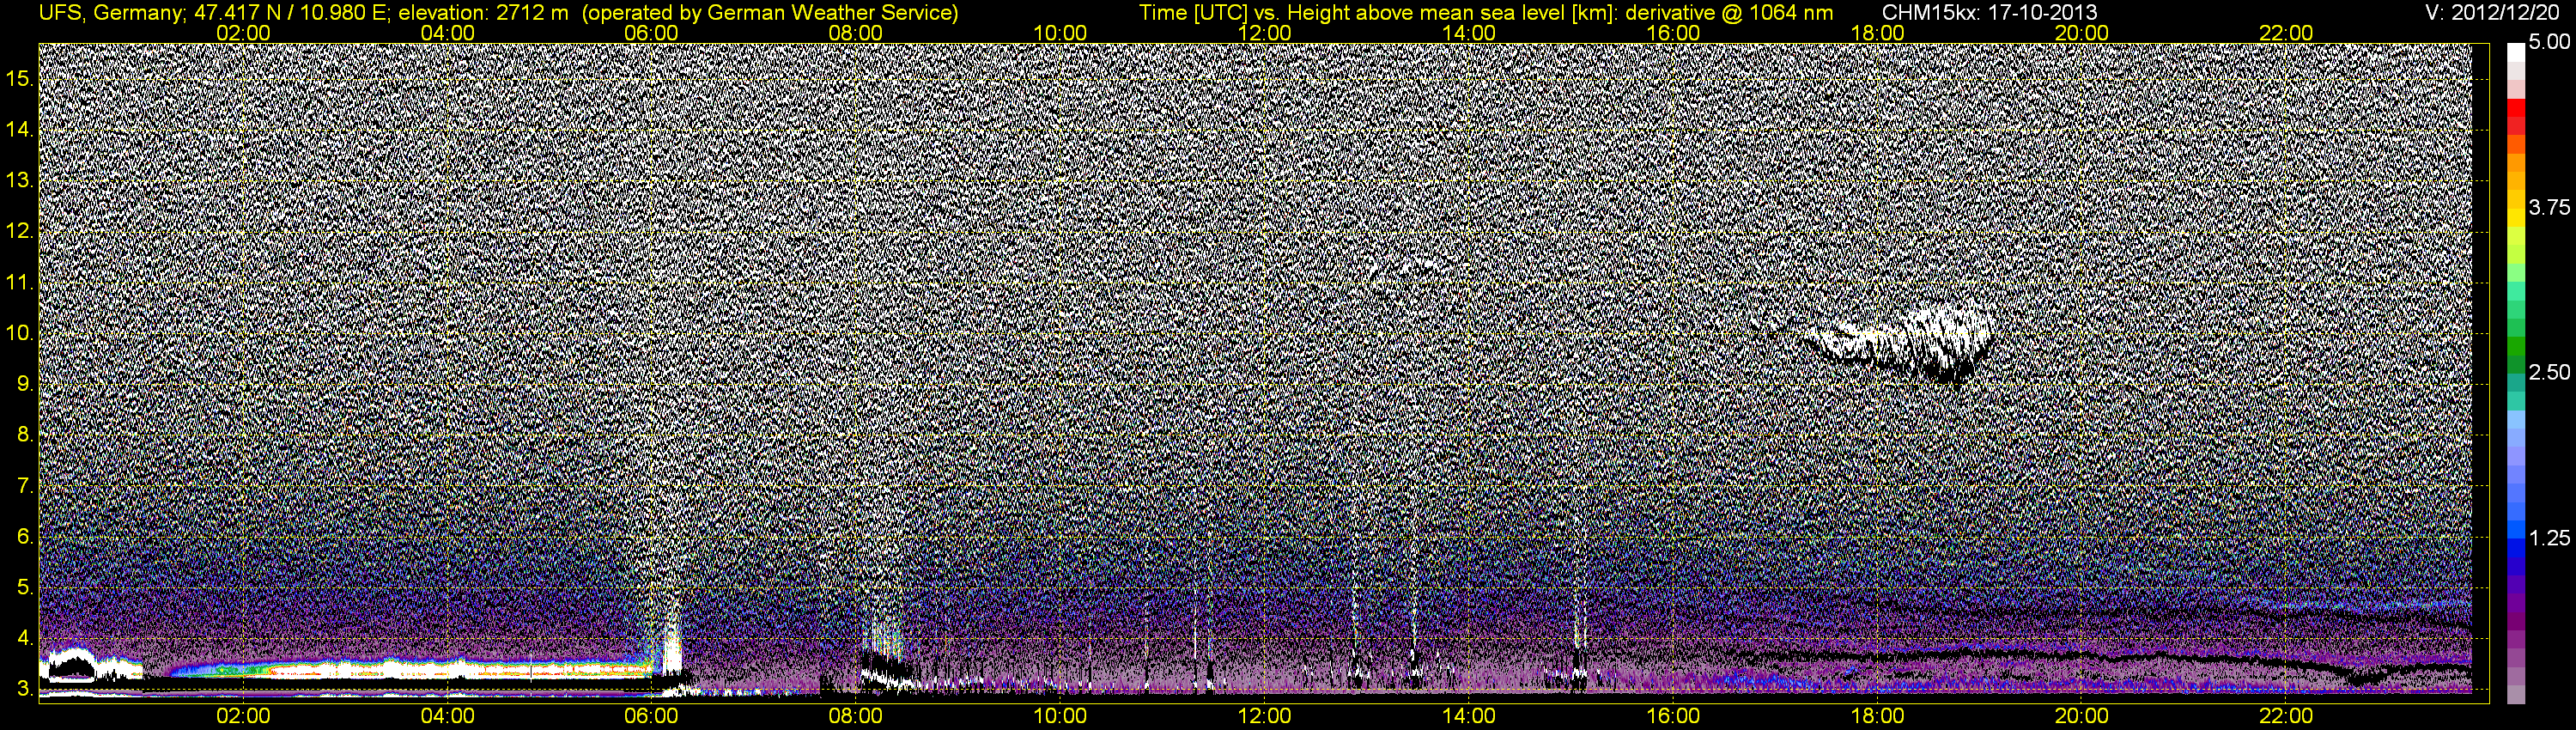Click the height axis label '7.'
The width and height of the screenshot is (2576, 730).
[x=25, y=486]
